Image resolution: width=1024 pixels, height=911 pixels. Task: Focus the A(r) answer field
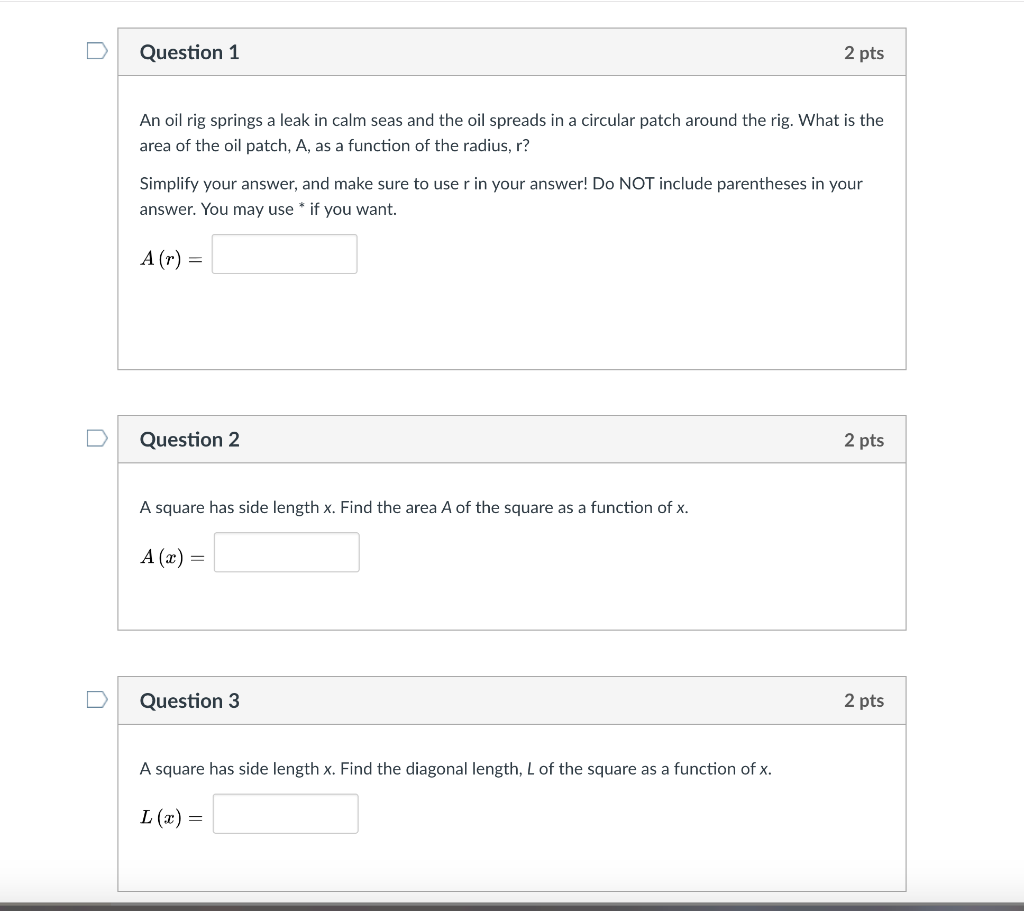tap(285, 254)
